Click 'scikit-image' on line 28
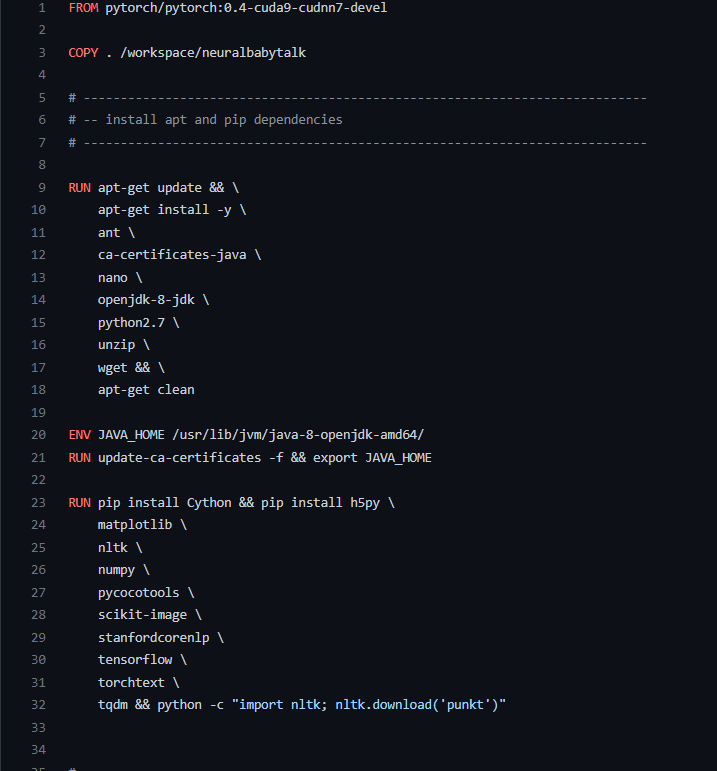 (x=142, y=615)
